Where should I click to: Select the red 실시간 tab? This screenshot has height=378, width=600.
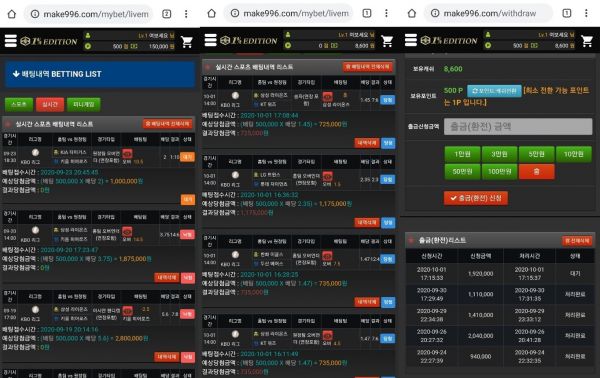point(50,104)
